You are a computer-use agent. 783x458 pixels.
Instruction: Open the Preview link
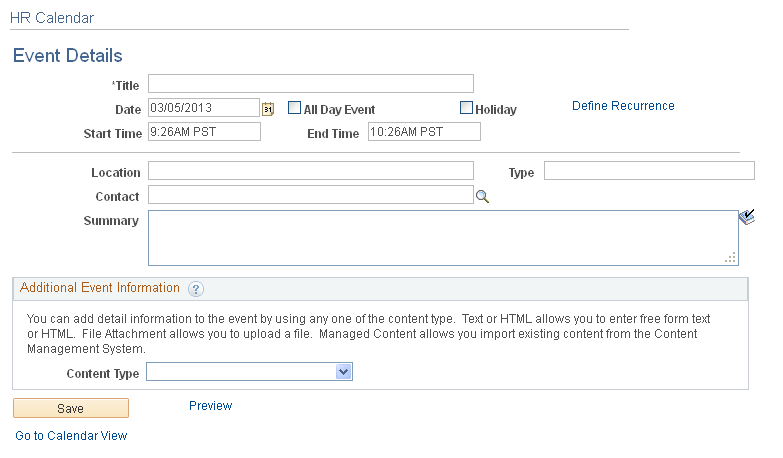click(210, 406)
